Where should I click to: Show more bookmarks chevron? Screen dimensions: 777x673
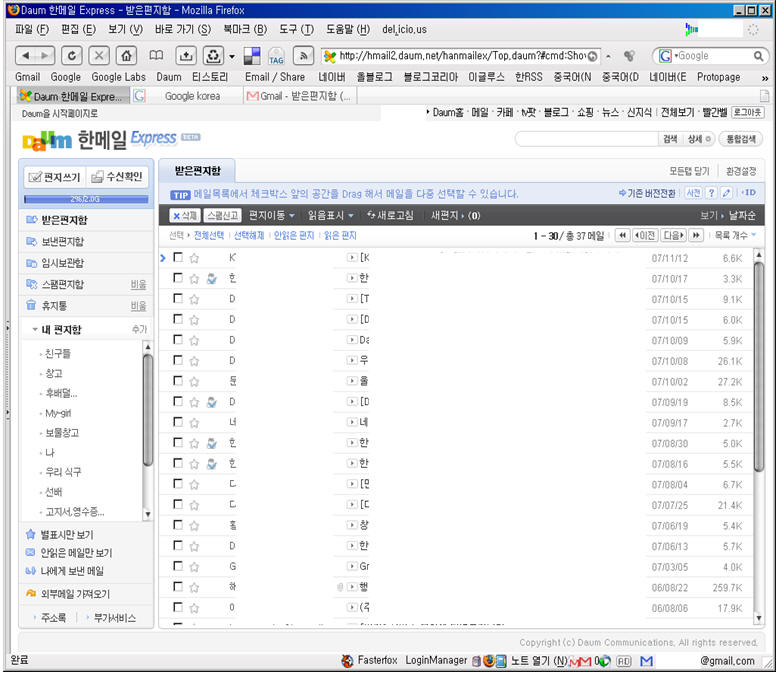click(x=765, y=78)
